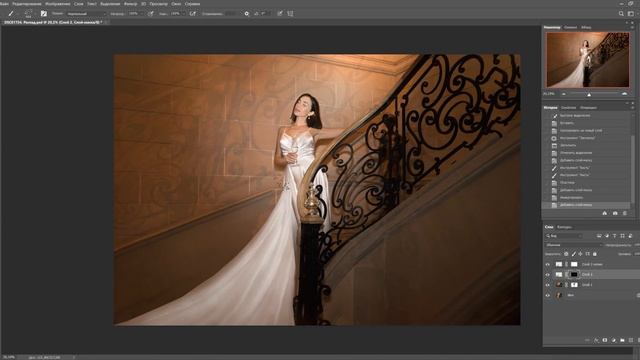Filter layers by smart objects icon
Viewport: 640px width, 360px height.
point(630,236)
